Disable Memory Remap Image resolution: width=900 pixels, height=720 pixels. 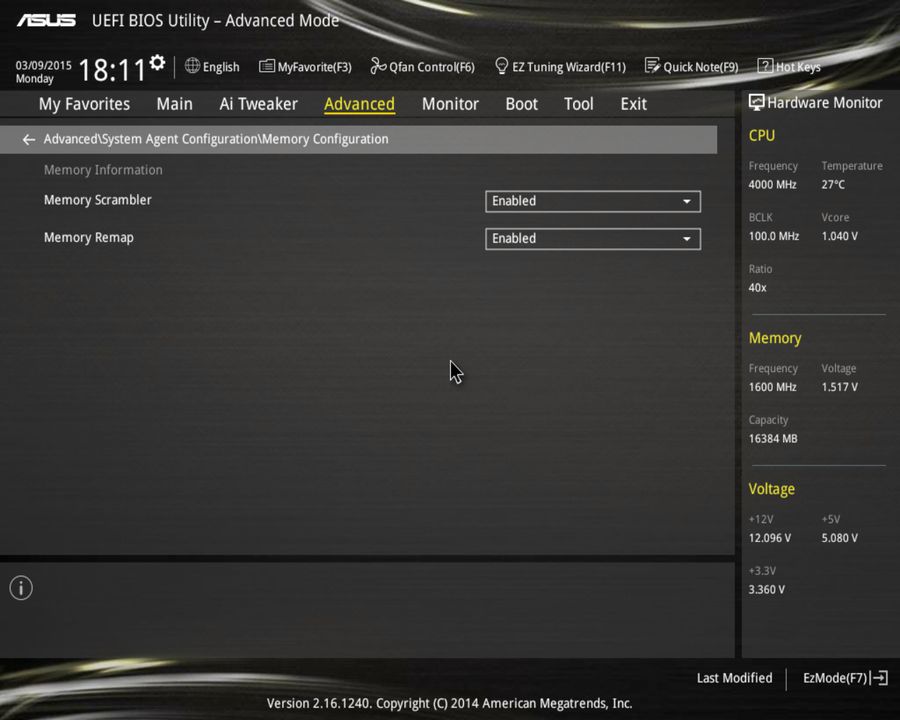point(592,238)
